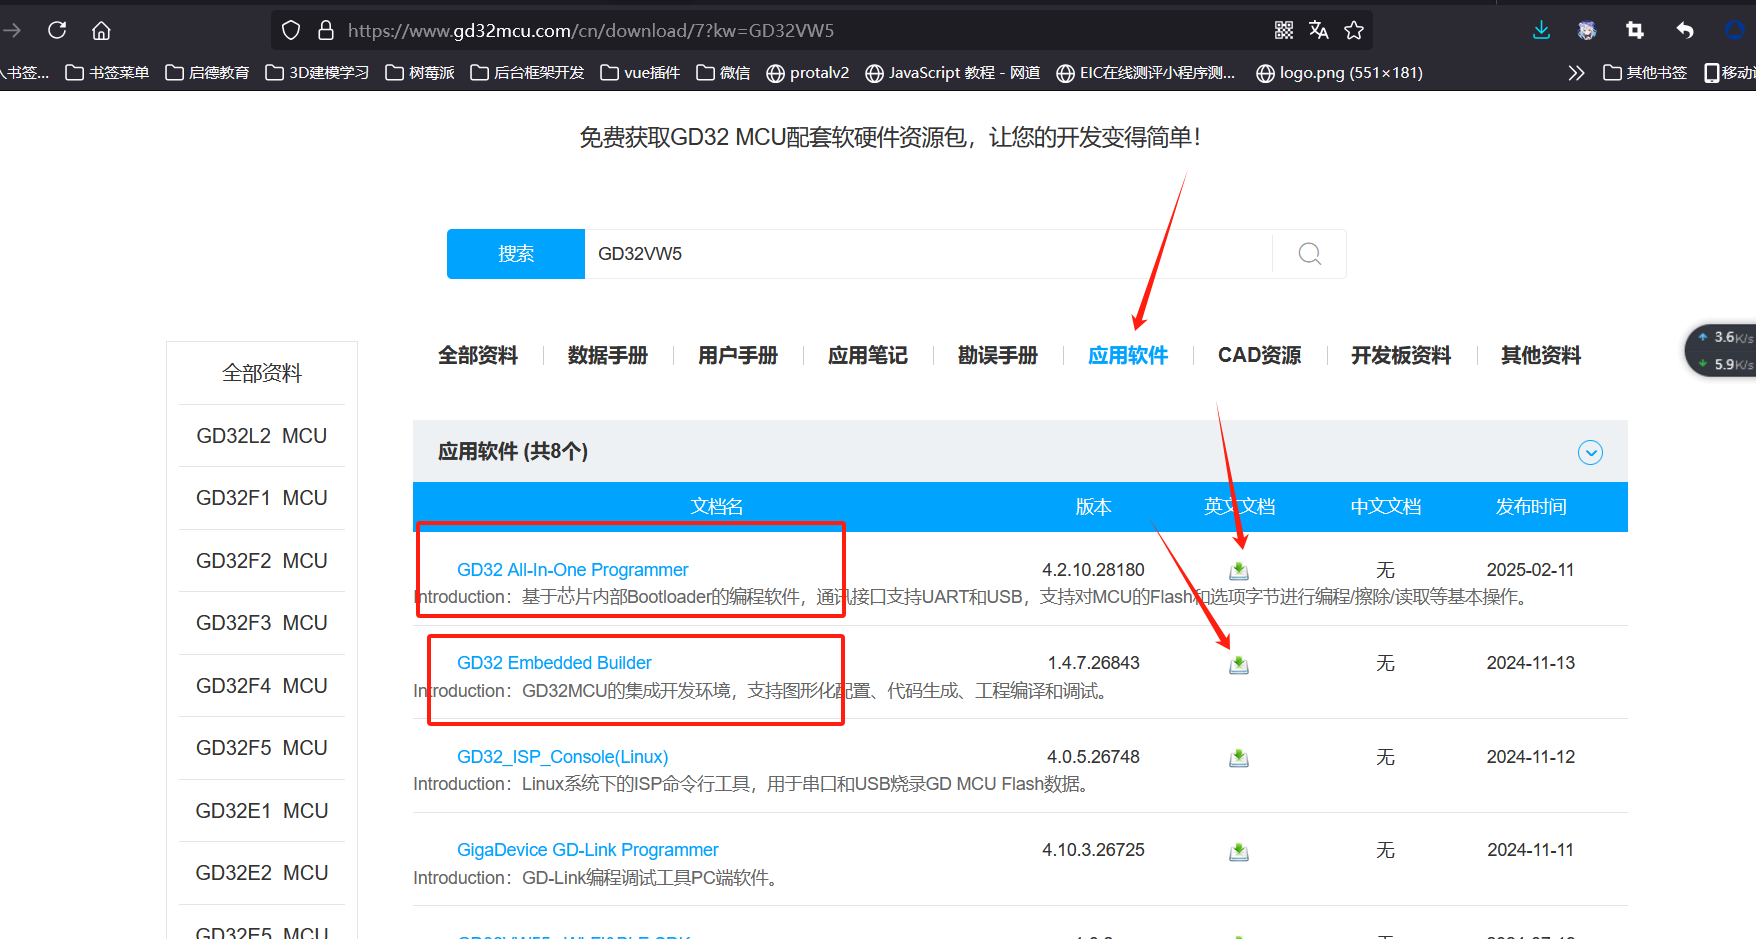The image size is (1756, 939).
Task: Bookmark this page with star icon
Action: (1354, 30)
